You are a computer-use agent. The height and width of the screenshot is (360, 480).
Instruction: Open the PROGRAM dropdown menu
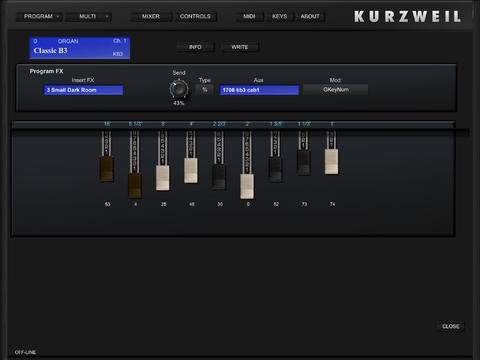(x=39, y=16)
